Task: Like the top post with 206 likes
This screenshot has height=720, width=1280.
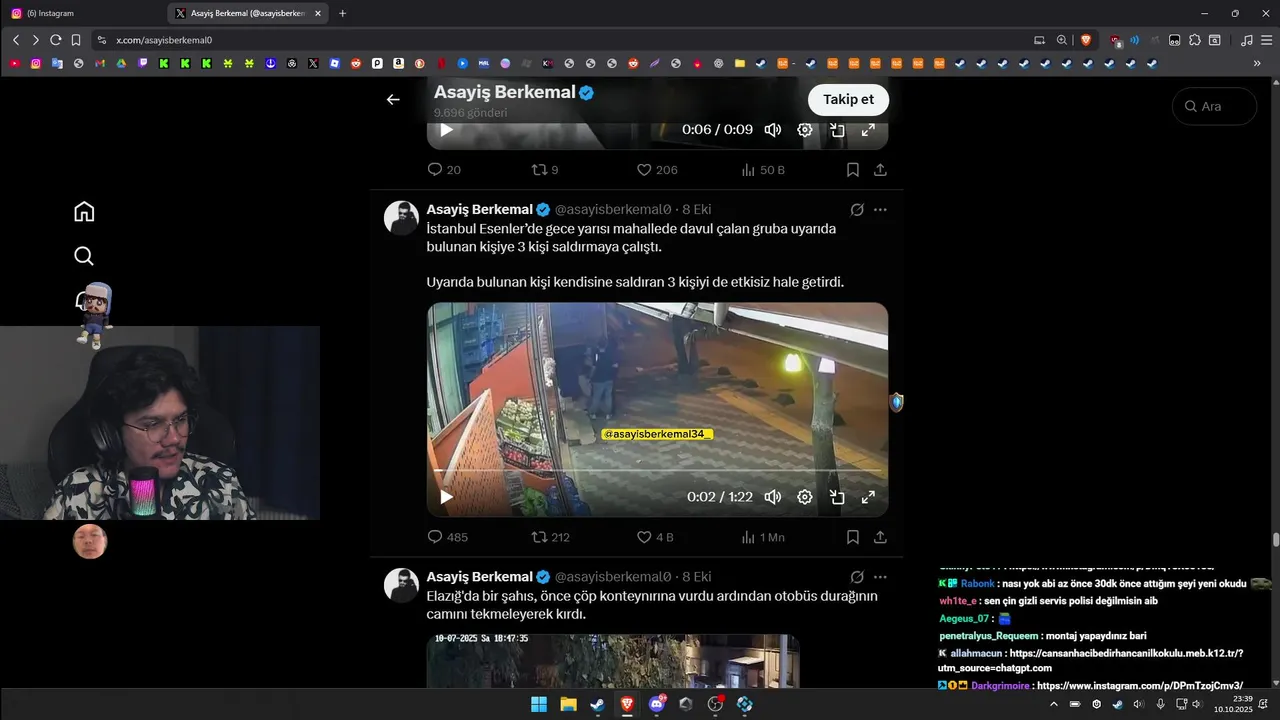Action: pyautogui.click(x=657, y=170)
